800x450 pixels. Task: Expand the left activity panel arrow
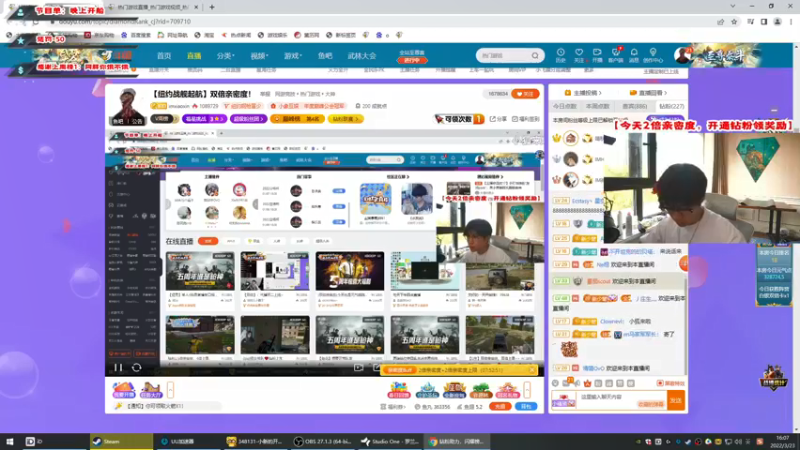(170, 390)
